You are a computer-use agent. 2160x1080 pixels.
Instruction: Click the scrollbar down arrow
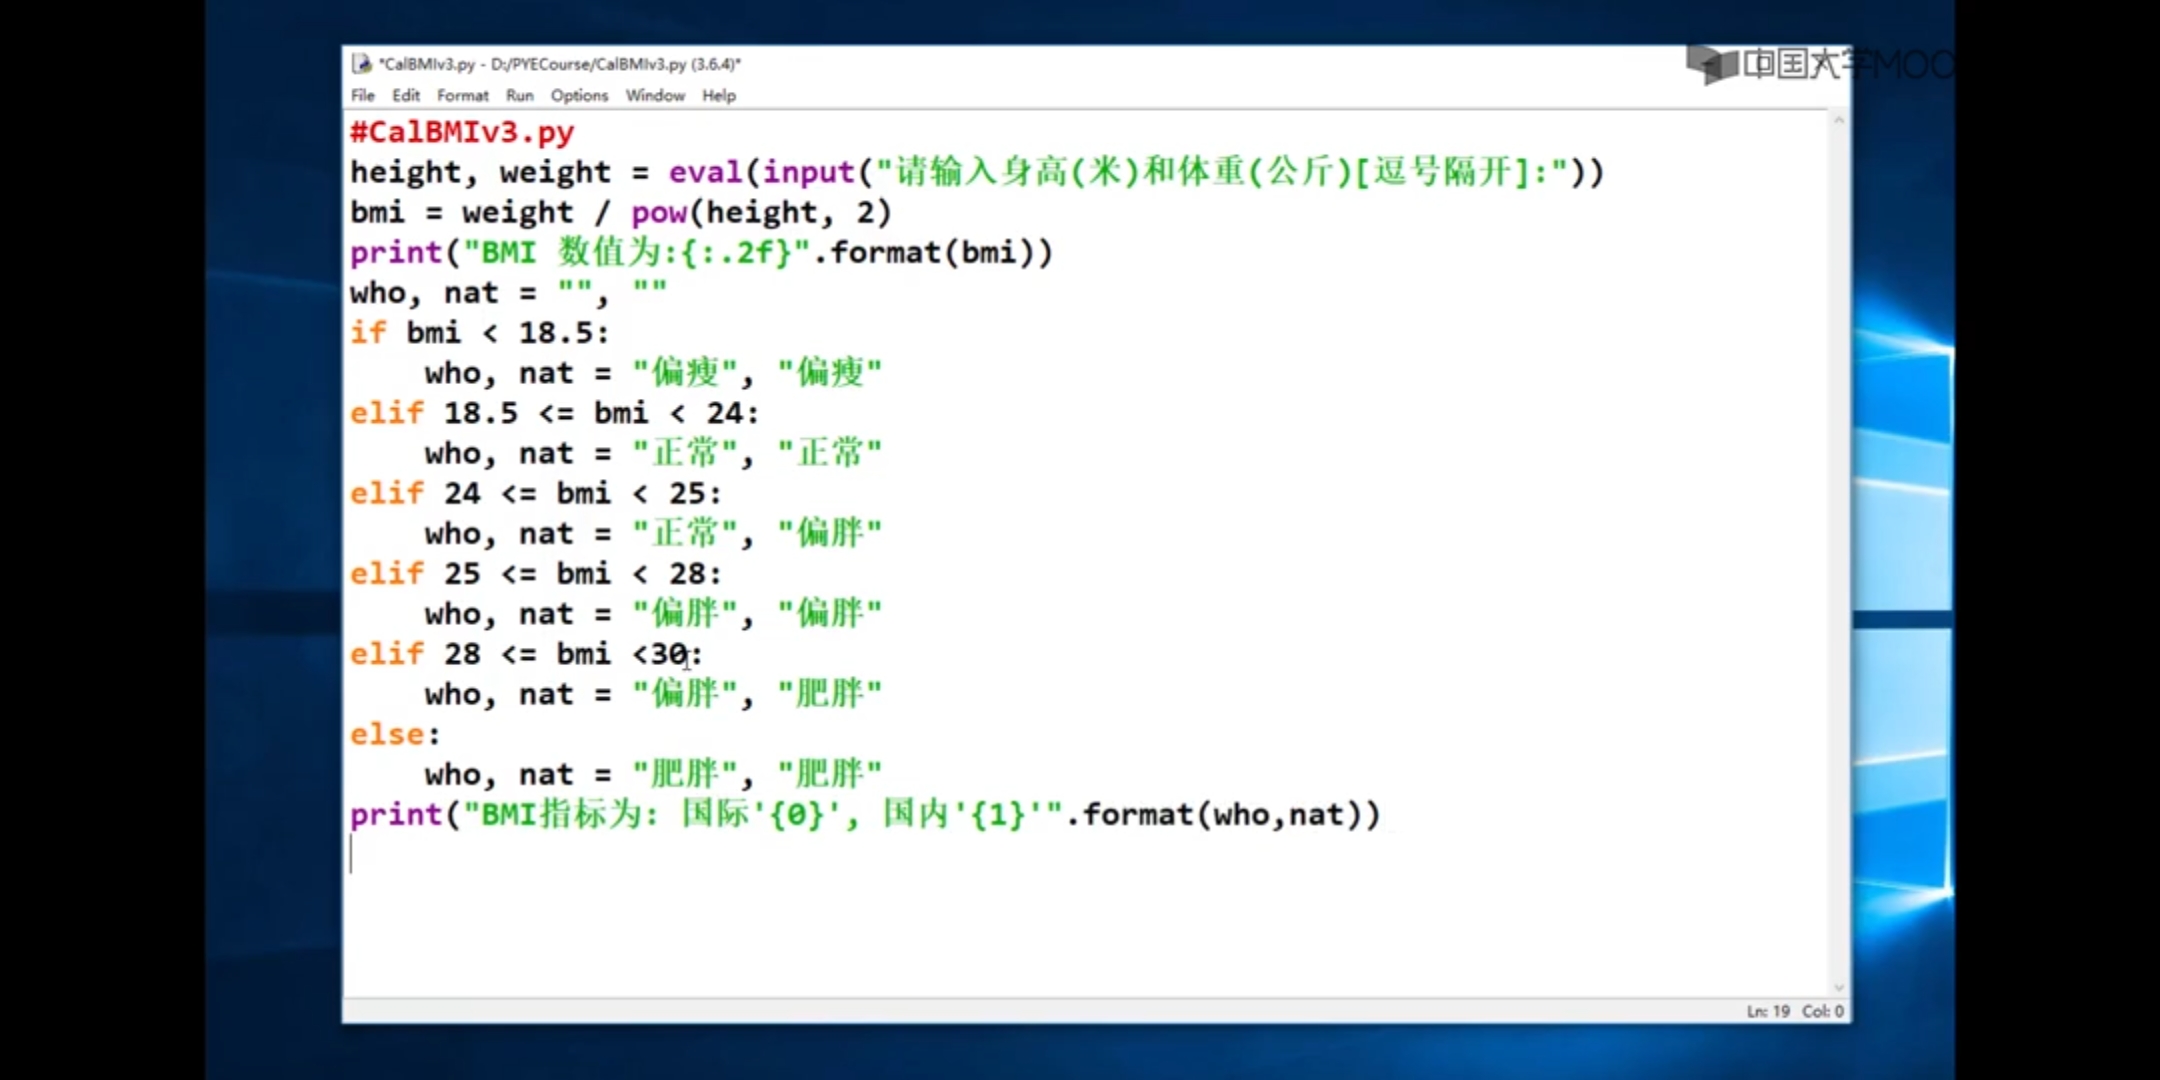tap(1838, 987)
